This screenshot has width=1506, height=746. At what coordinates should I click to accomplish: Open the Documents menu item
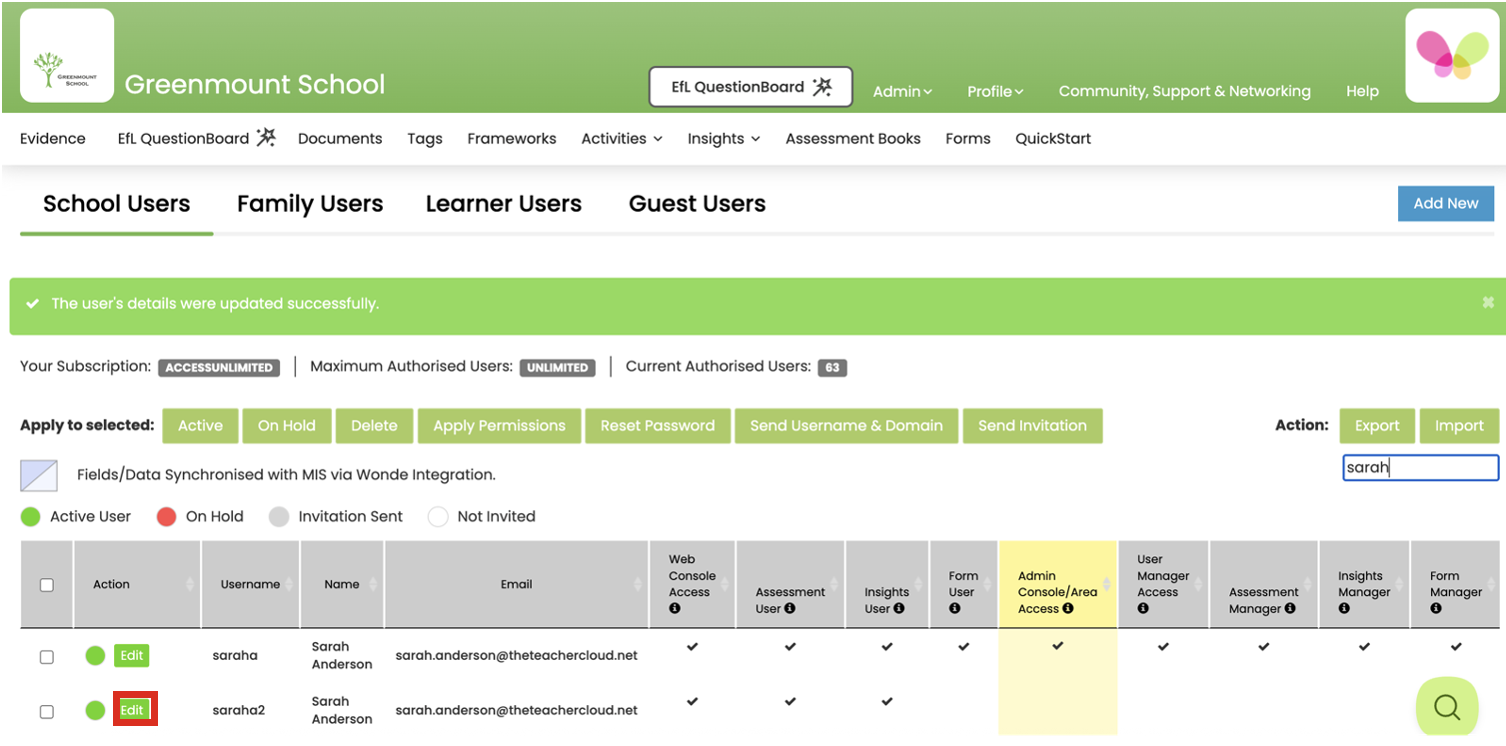coord(340,139)
